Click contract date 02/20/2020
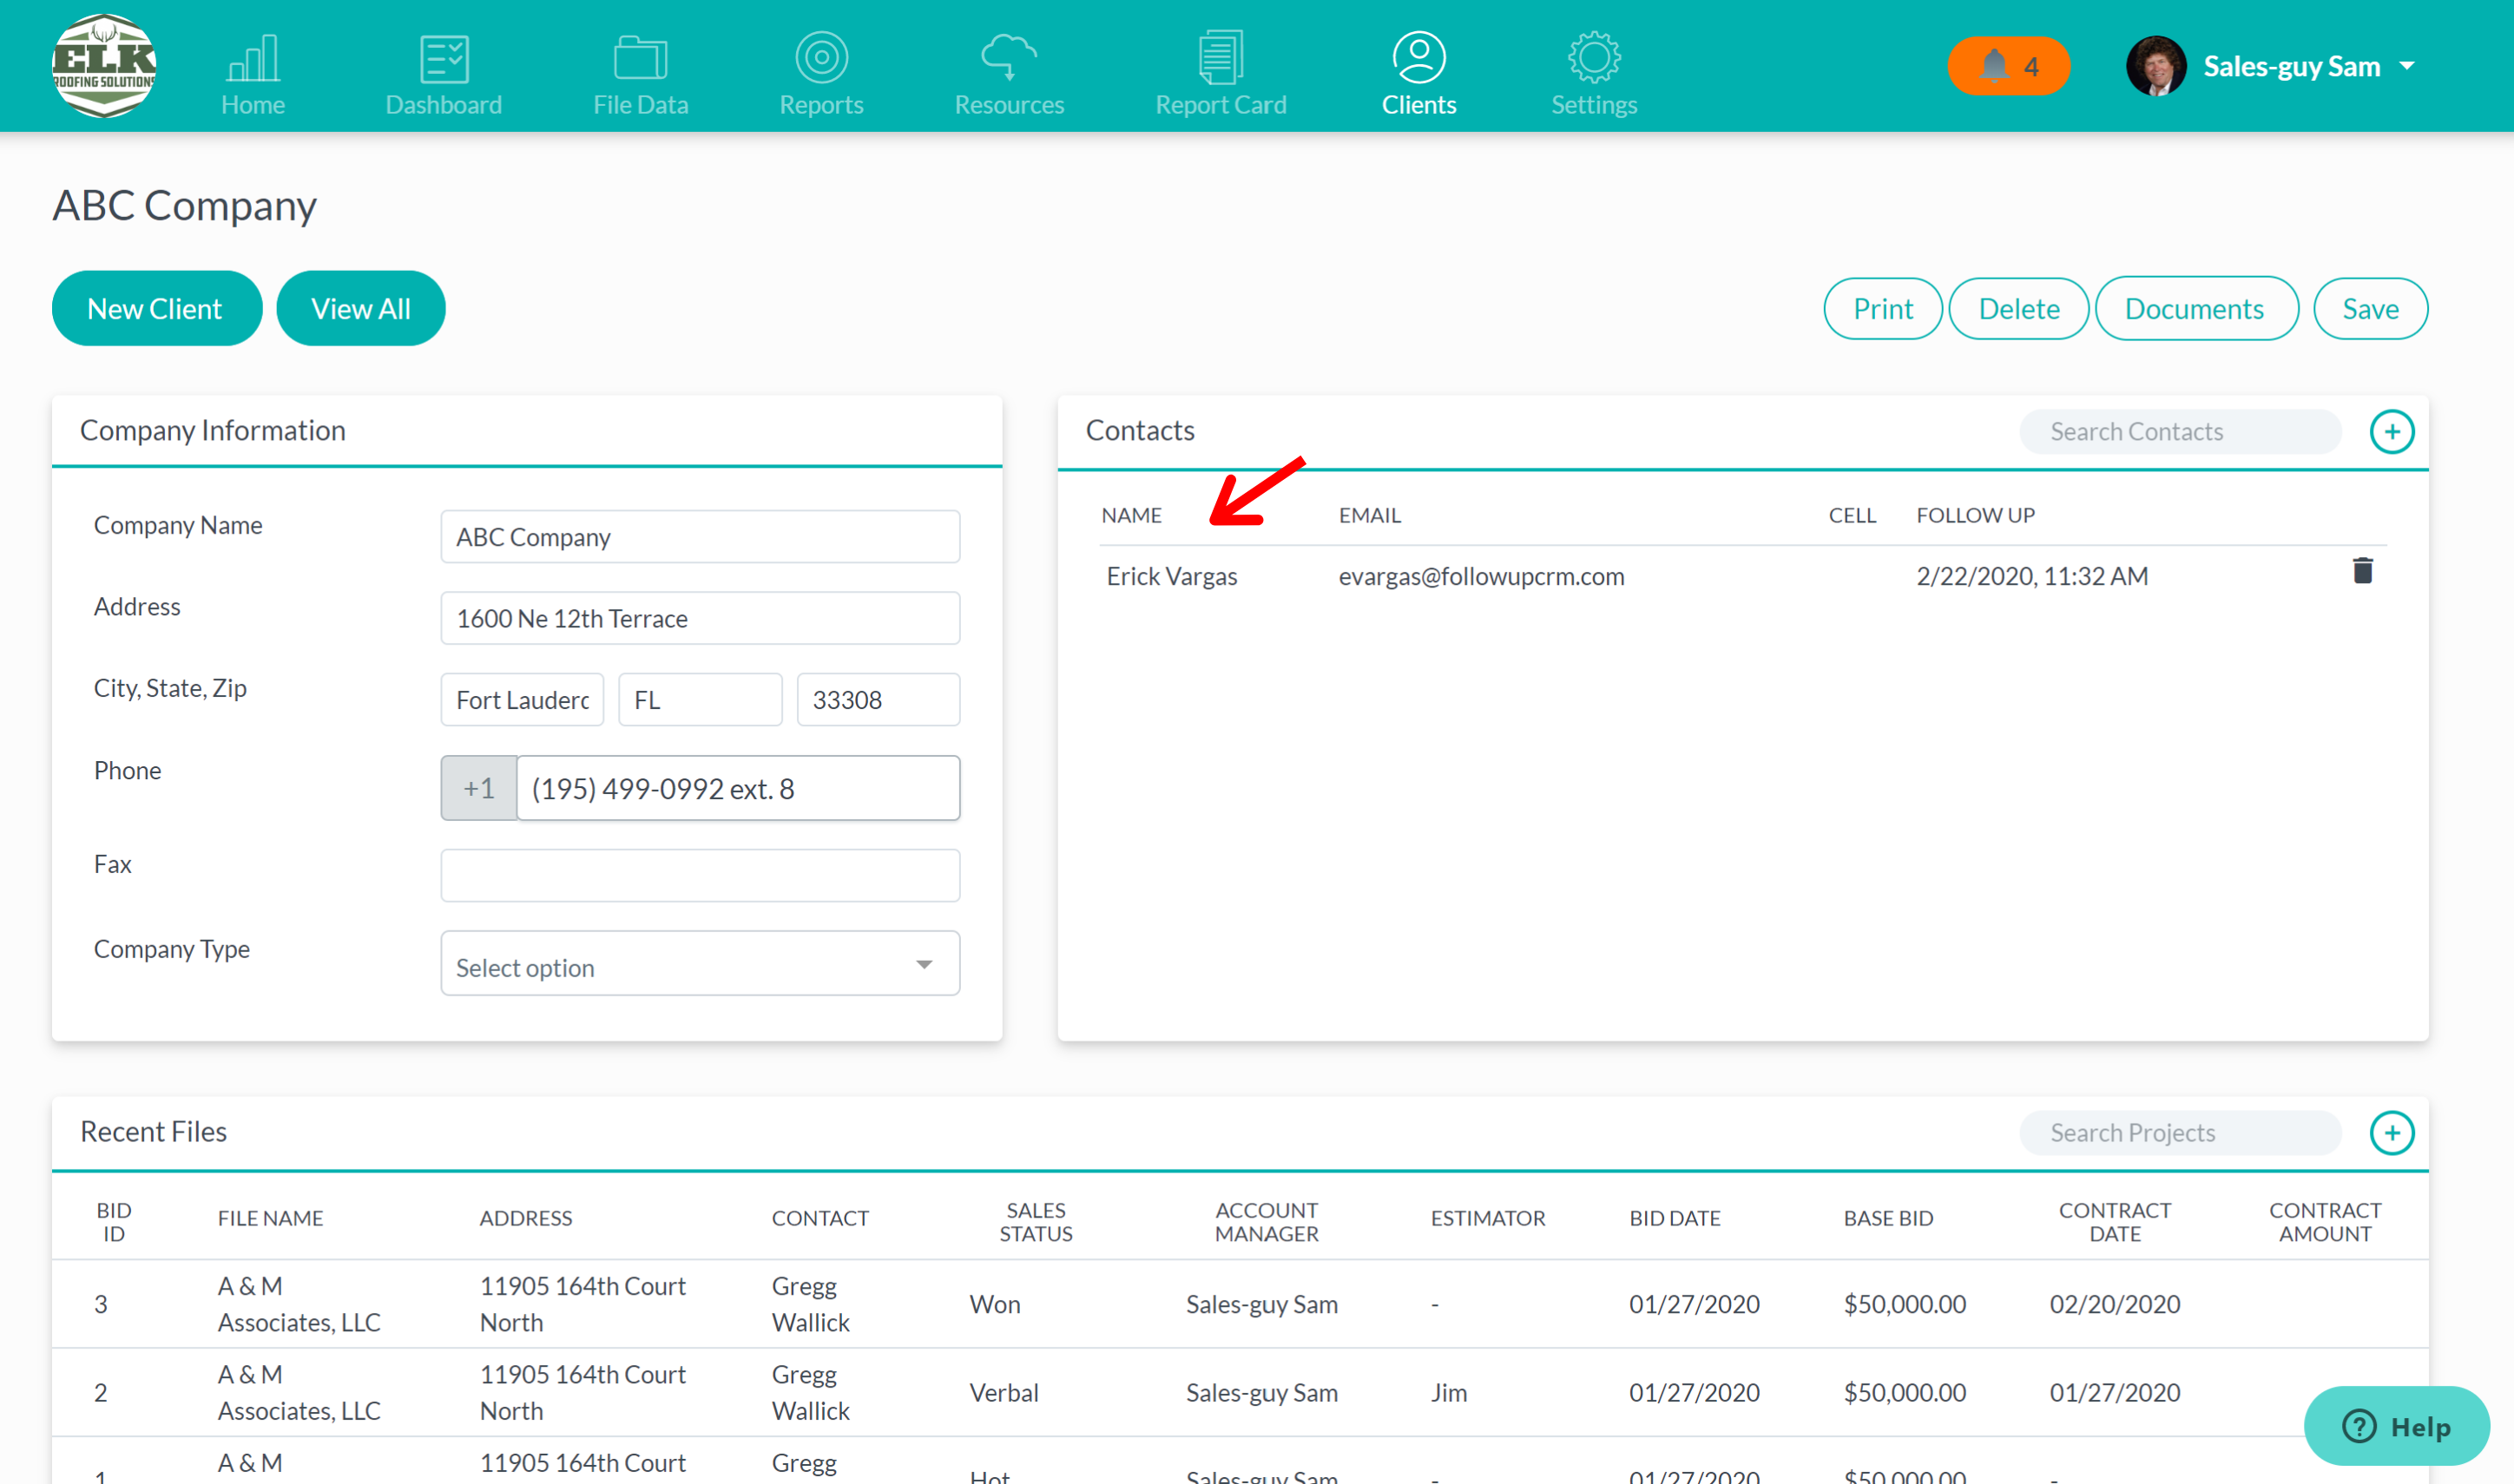Image resolution: width=2514 pixels, height=1484 pixels. [2114, 1304]
